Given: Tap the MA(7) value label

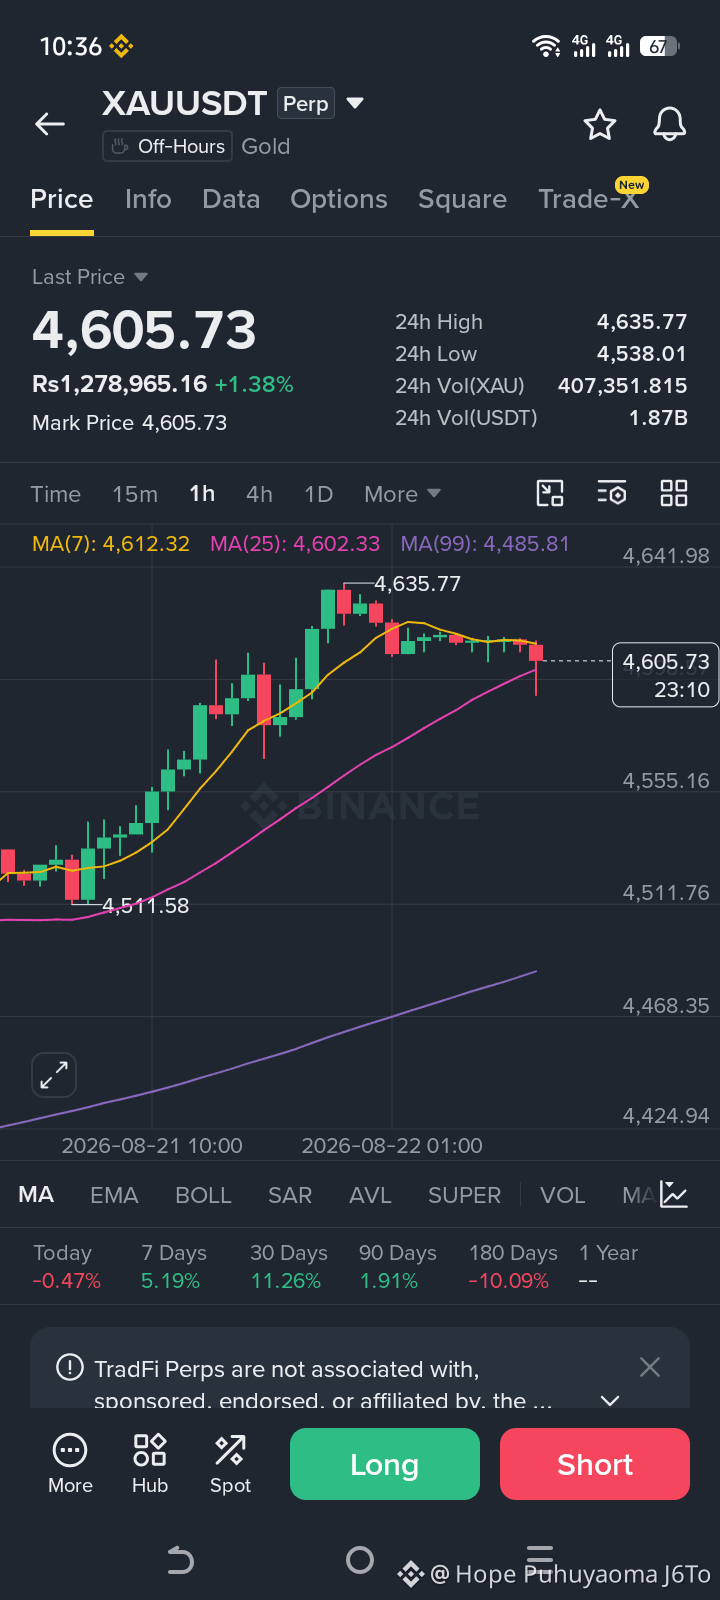Looking at the screenshot, I should tap(111, 544).
